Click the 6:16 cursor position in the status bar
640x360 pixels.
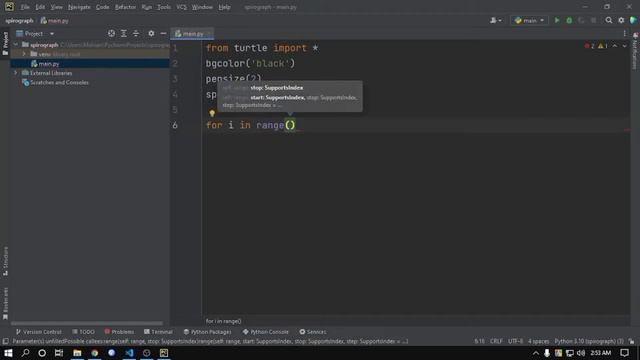click(x=479, y=341)
